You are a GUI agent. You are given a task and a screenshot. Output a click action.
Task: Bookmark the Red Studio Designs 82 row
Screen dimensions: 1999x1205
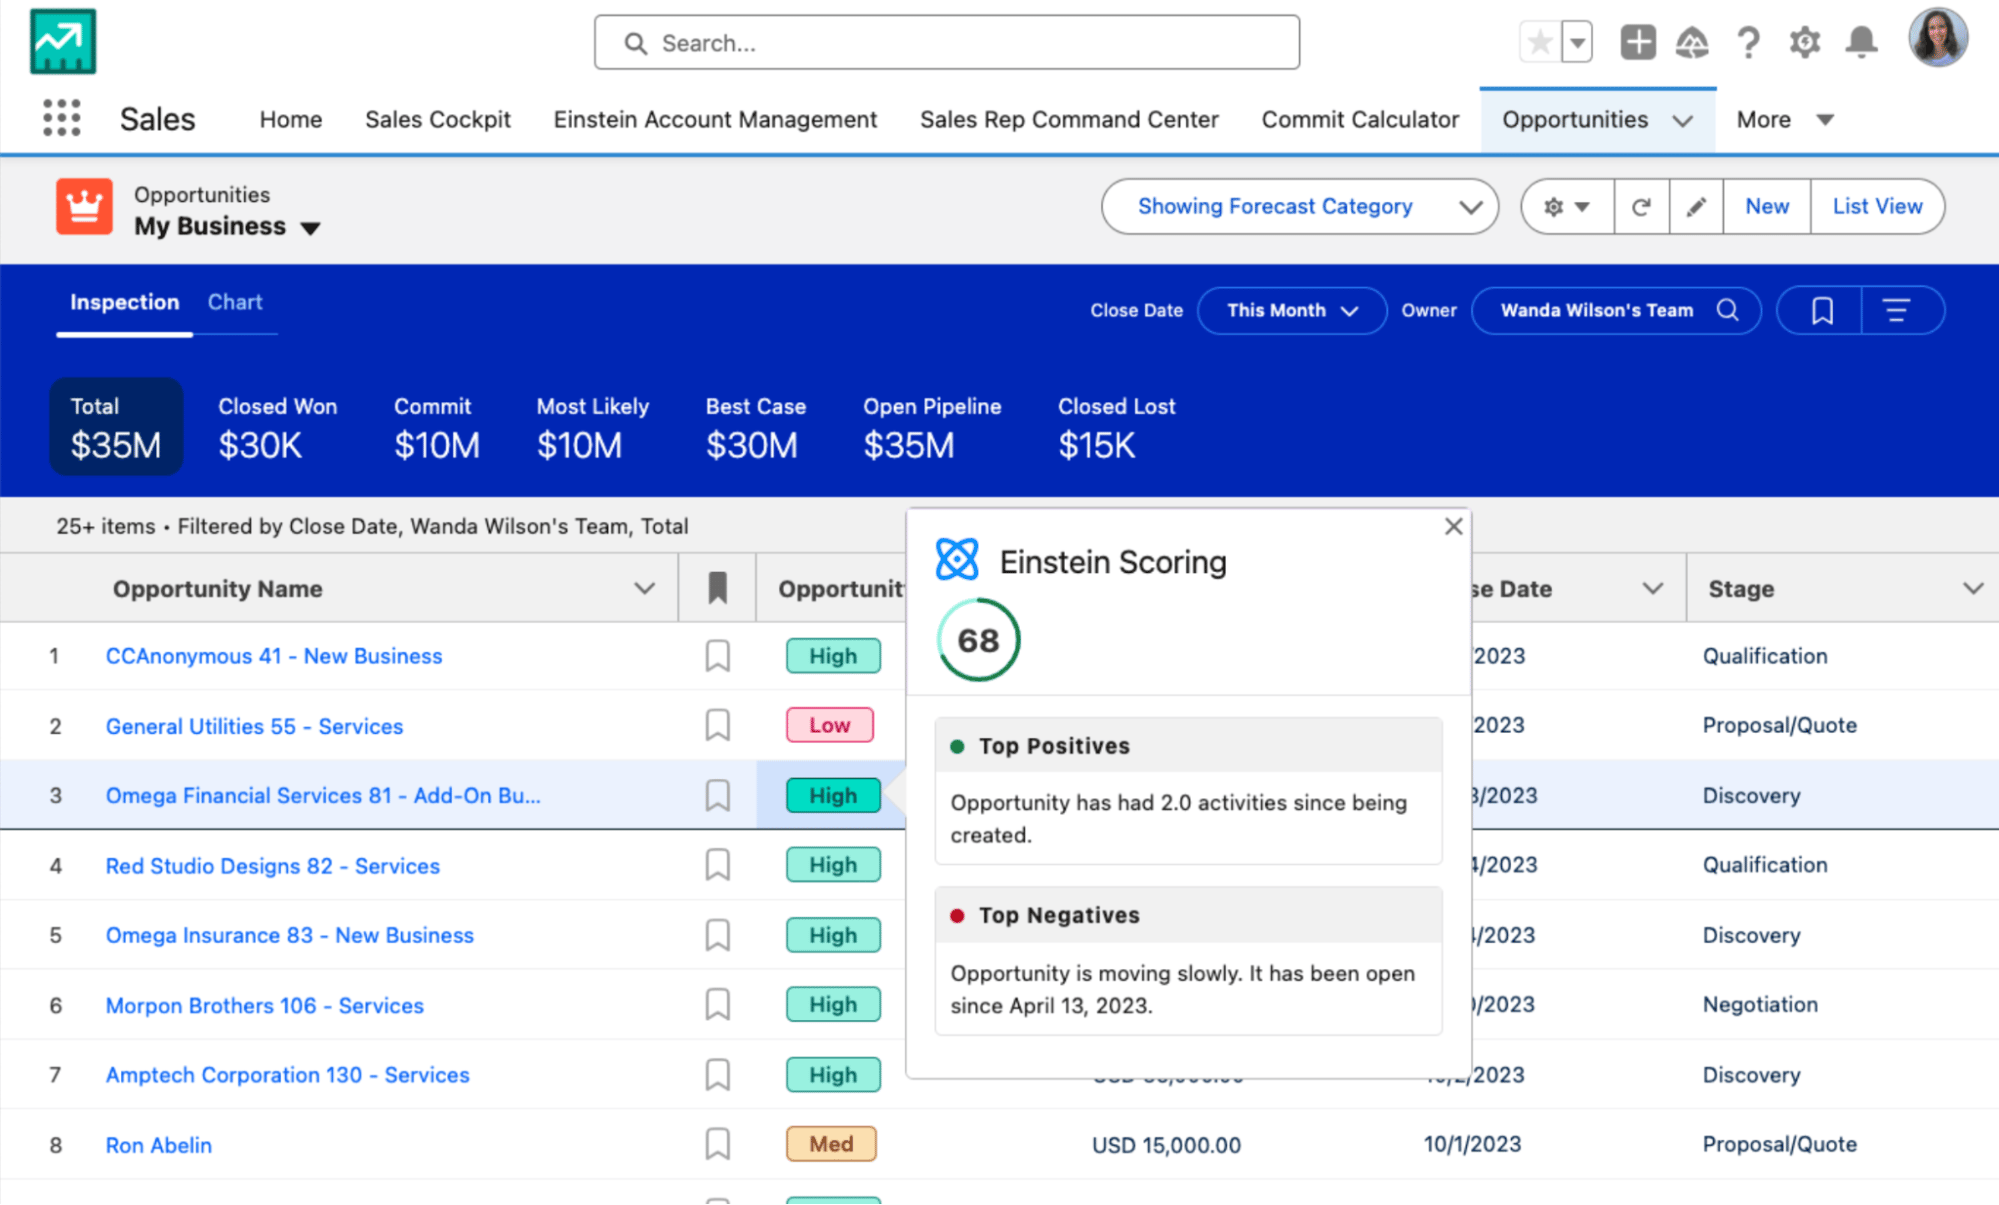[717, 865]
